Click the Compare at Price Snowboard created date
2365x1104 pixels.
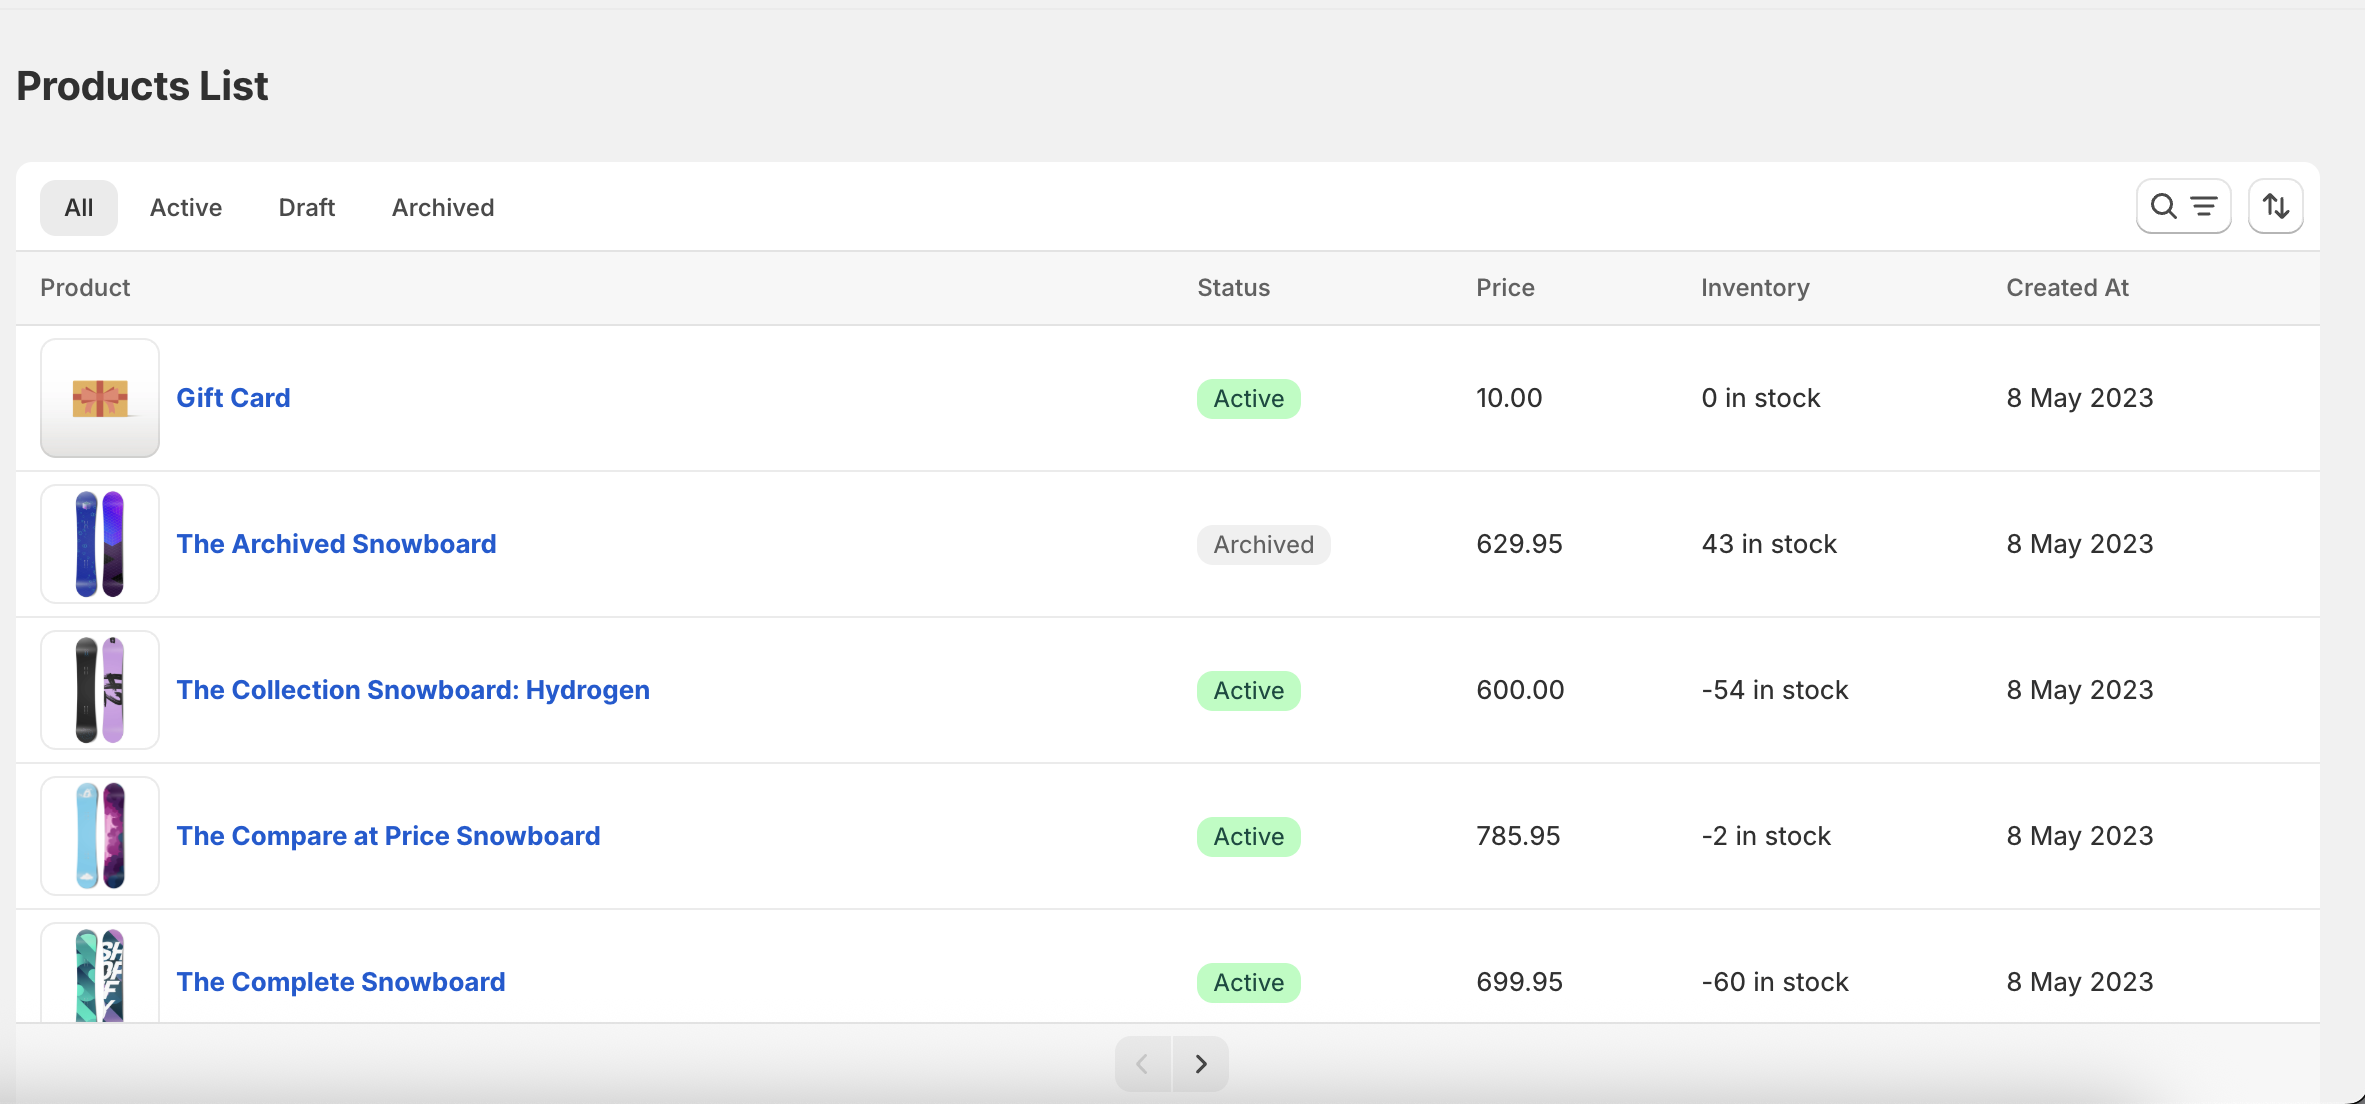coord(2080,836)
